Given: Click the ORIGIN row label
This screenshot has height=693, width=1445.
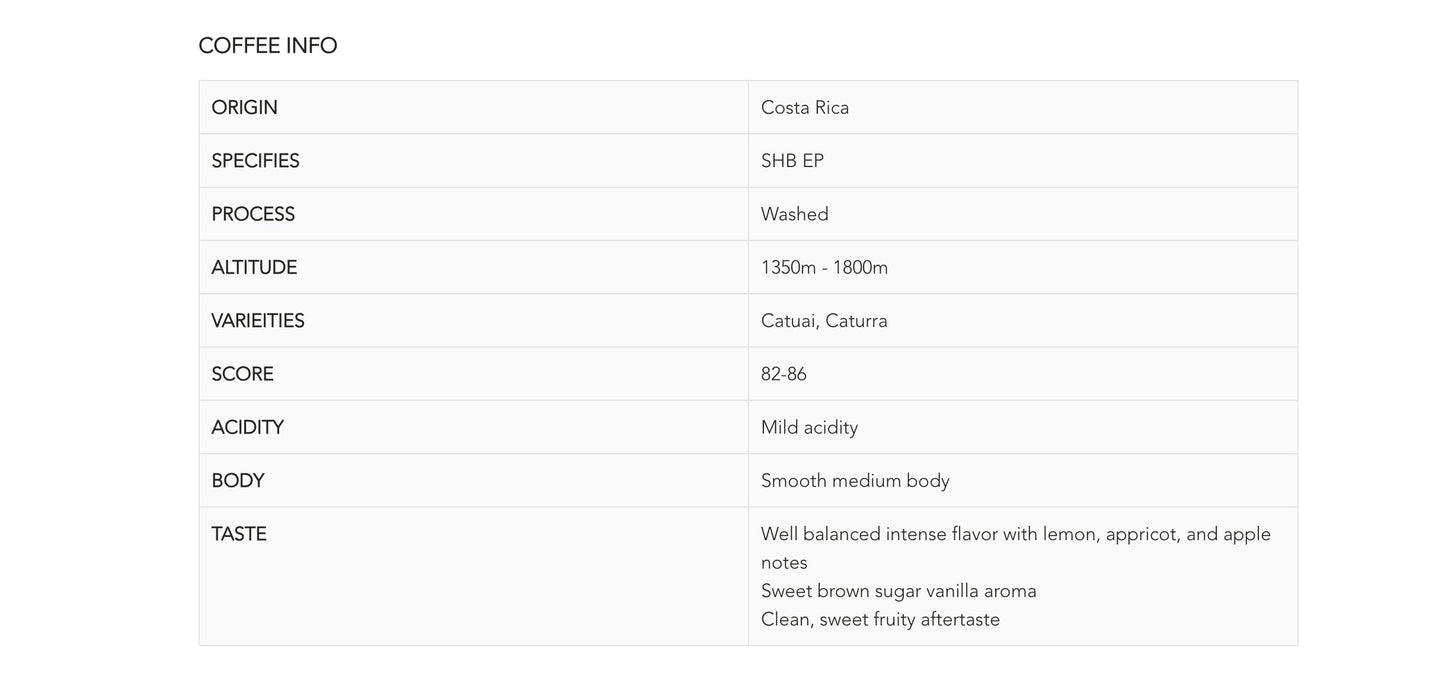Looking at the screenshot, I should tap(245, 108).
